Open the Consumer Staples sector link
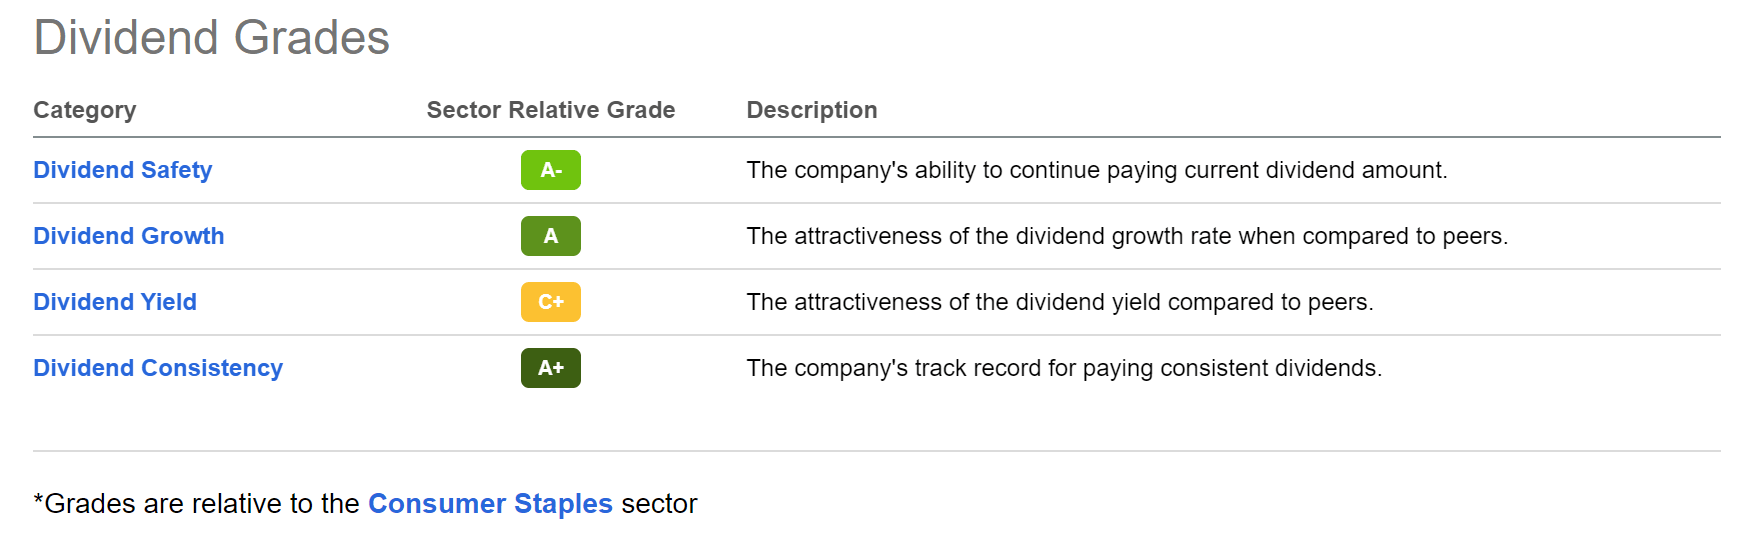 click(490, 503)
